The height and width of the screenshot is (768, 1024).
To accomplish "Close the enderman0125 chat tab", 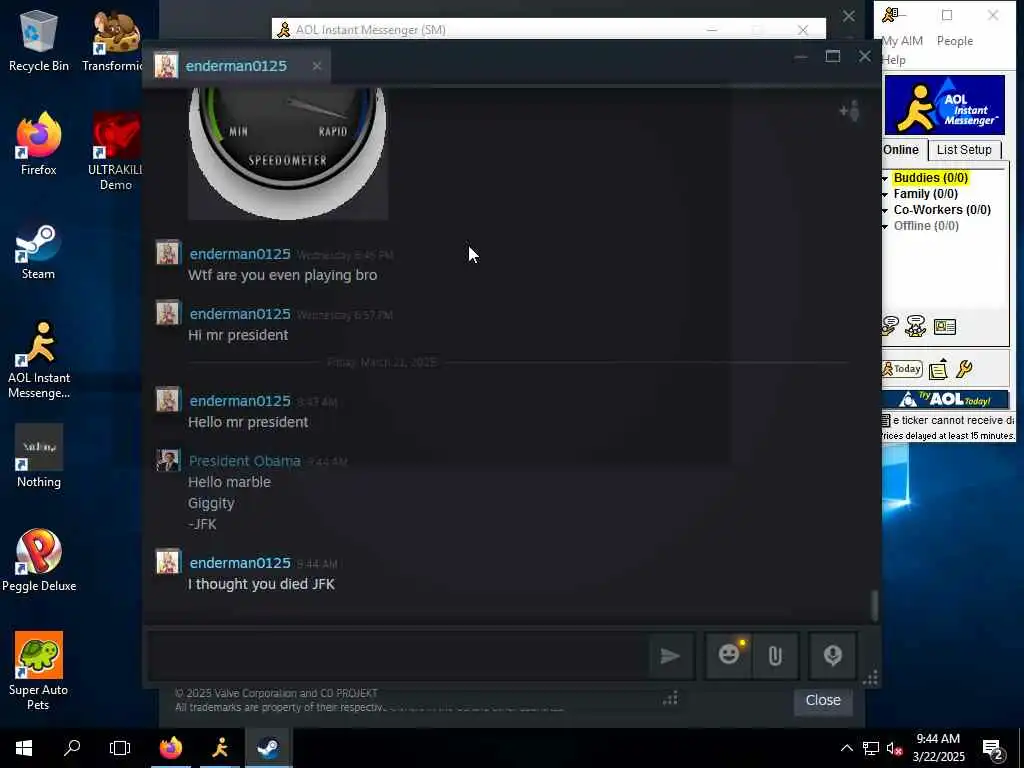I will 317,66.
